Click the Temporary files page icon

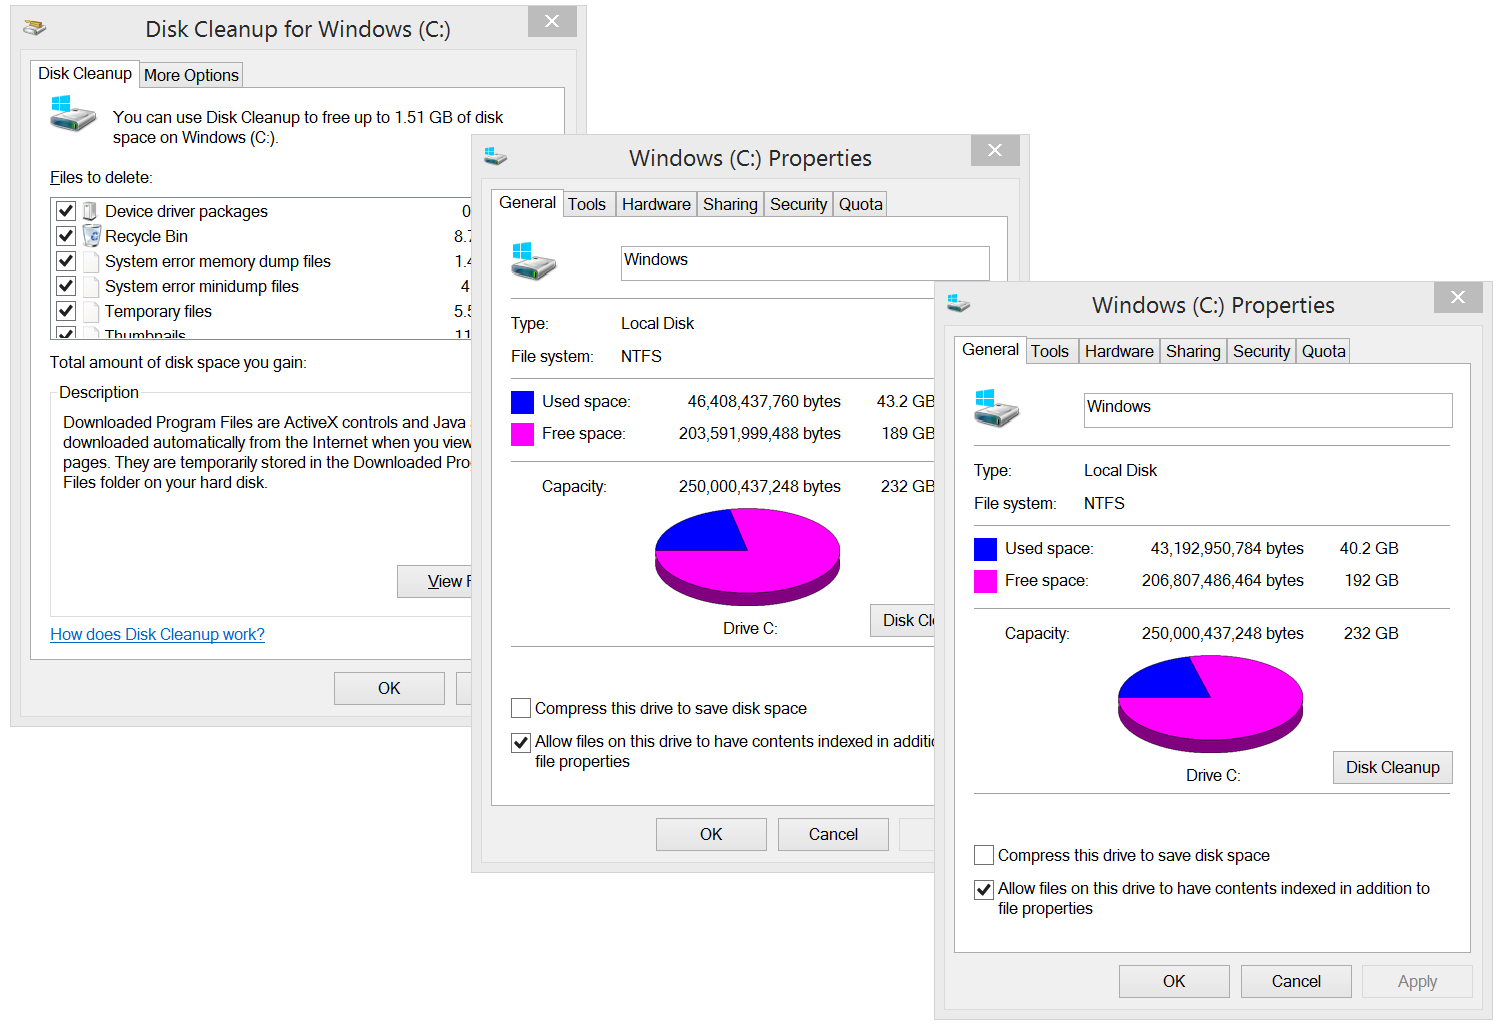91,311
